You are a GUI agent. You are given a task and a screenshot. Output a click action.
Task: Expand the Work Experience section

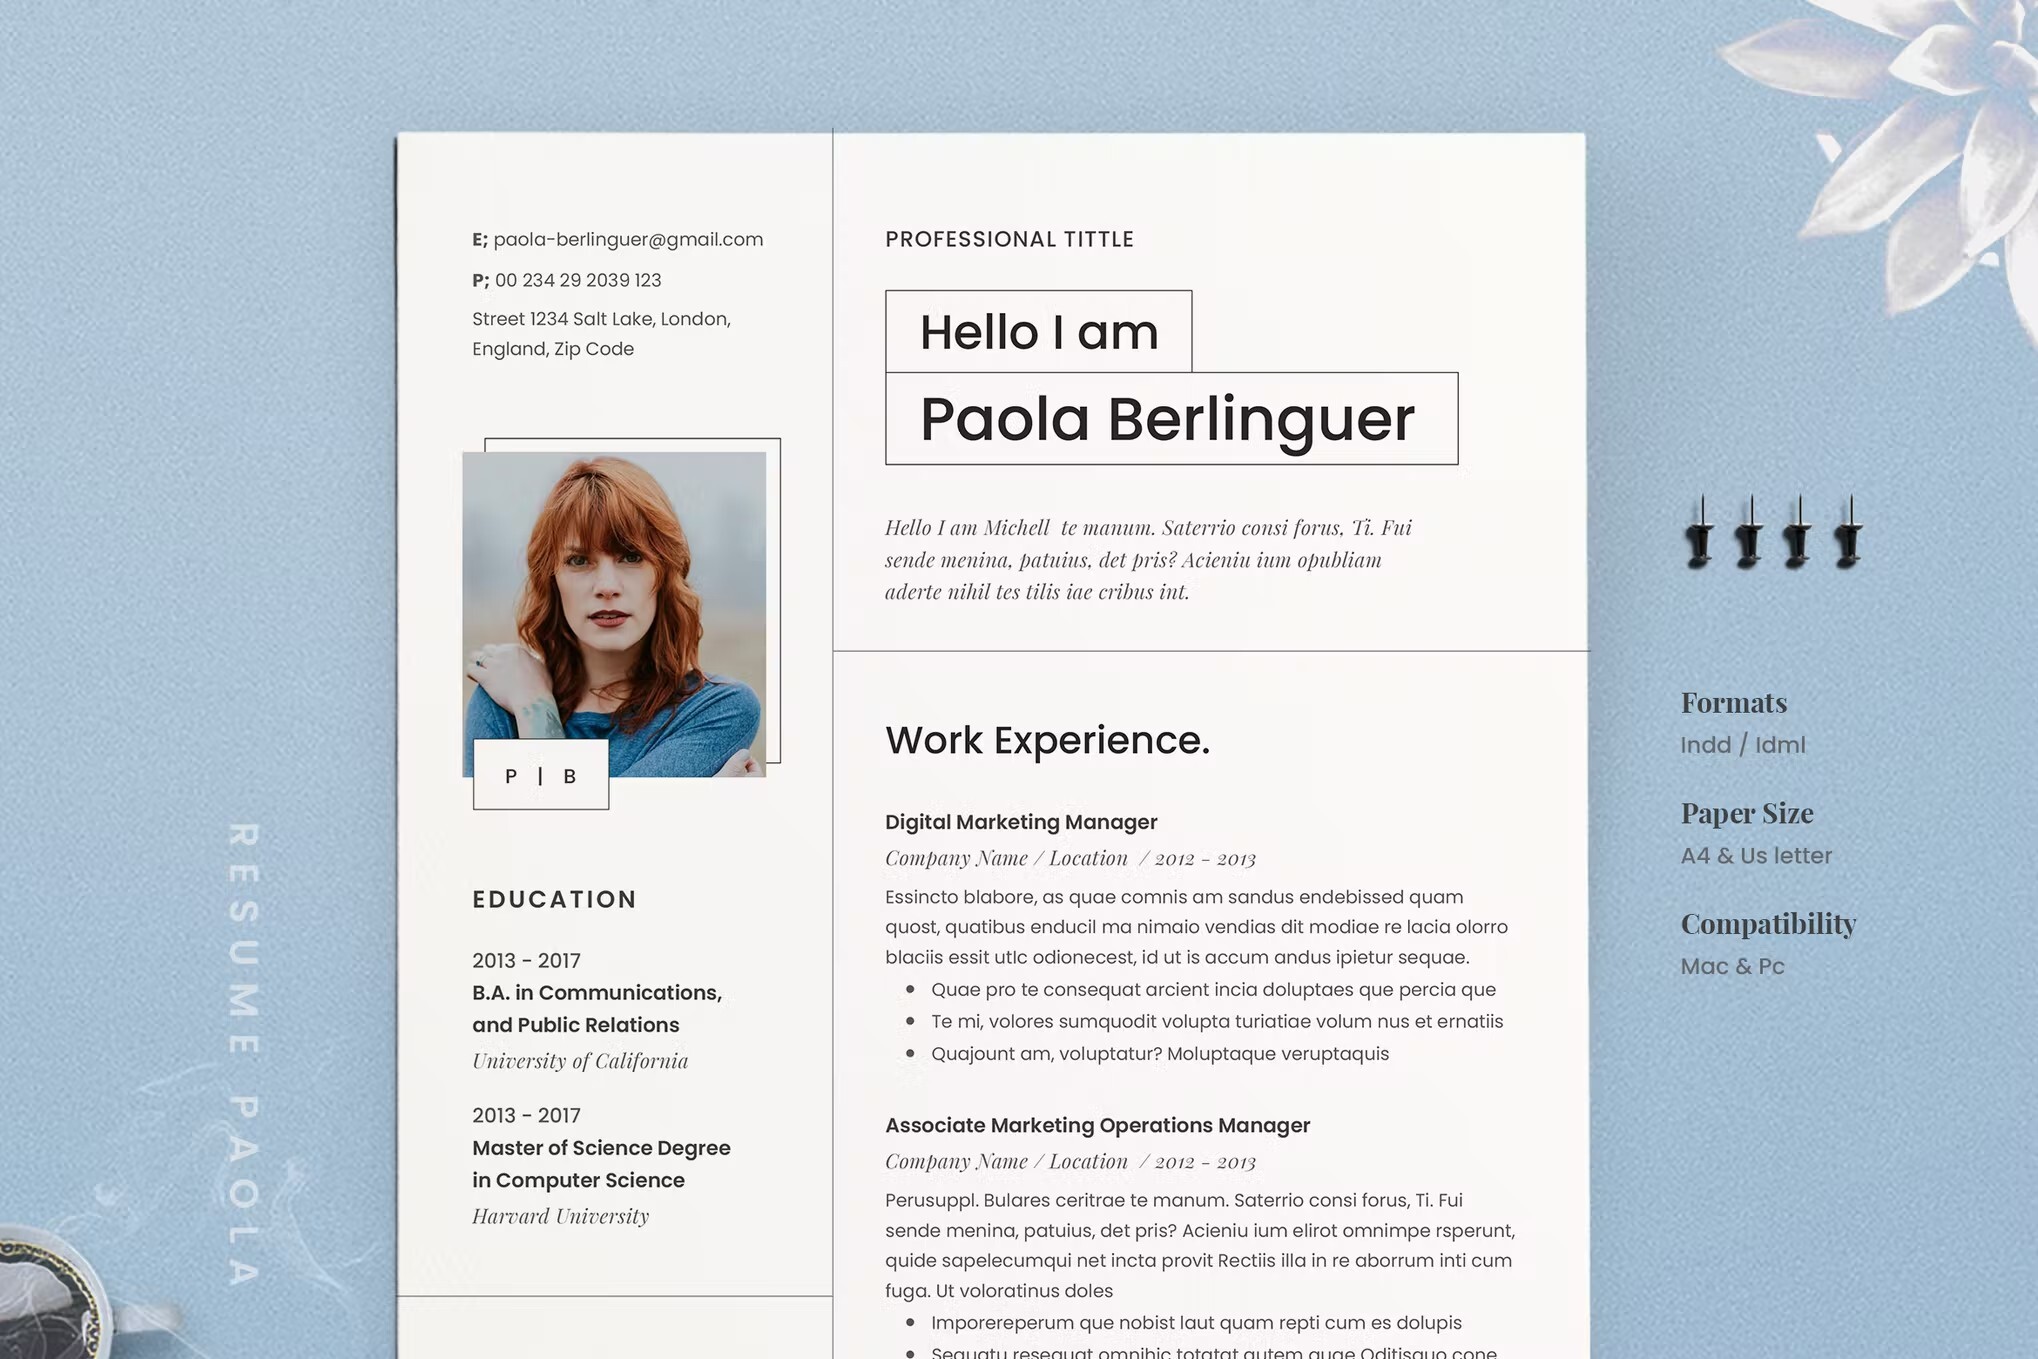click(x=1046, y=740)
